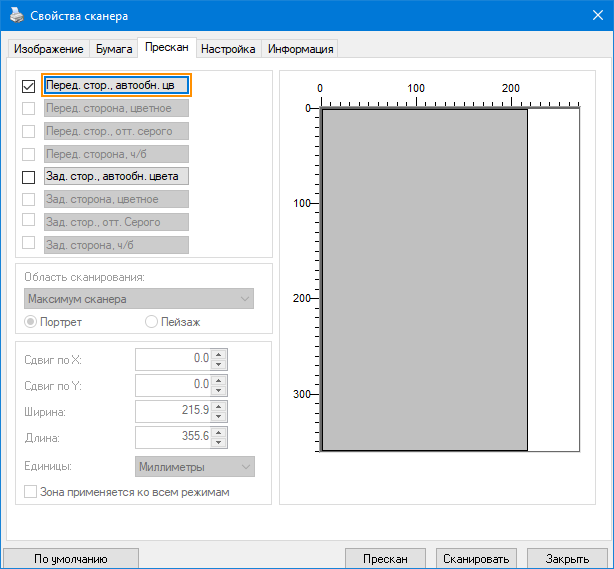This screenshot has width=614, height=569.
Task: Click the По умолчанию button
Action: point(71,558)
